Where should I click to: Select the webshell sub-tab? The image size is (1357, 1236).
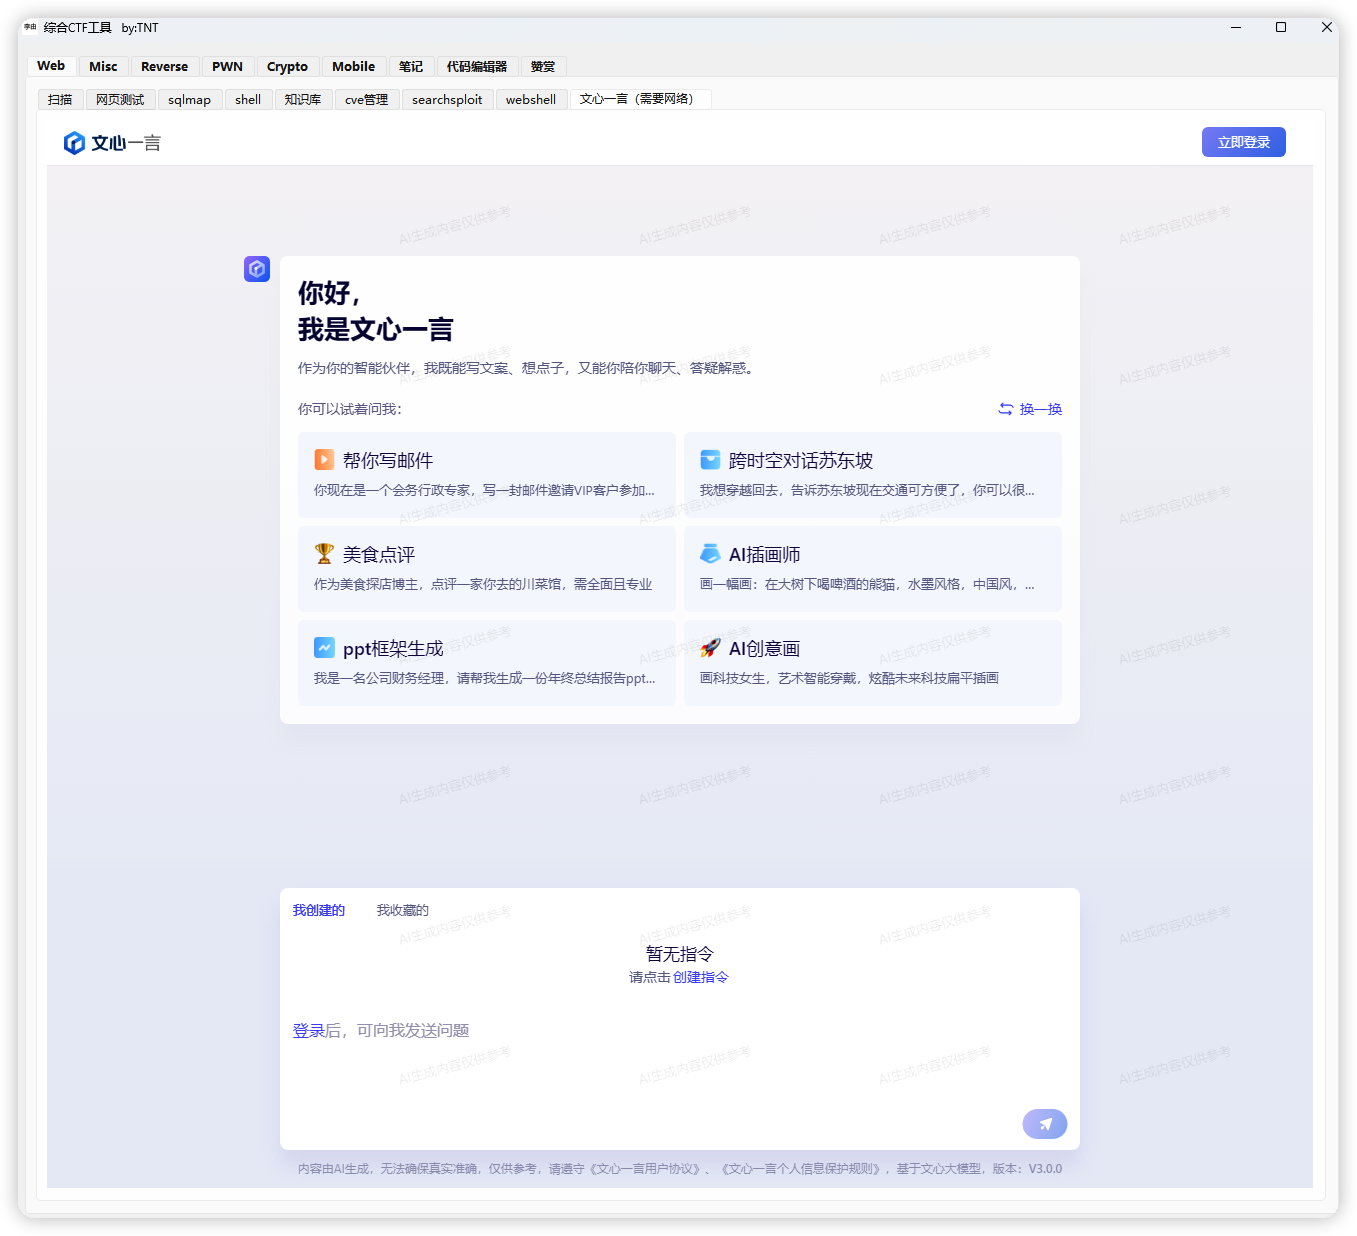531,99
